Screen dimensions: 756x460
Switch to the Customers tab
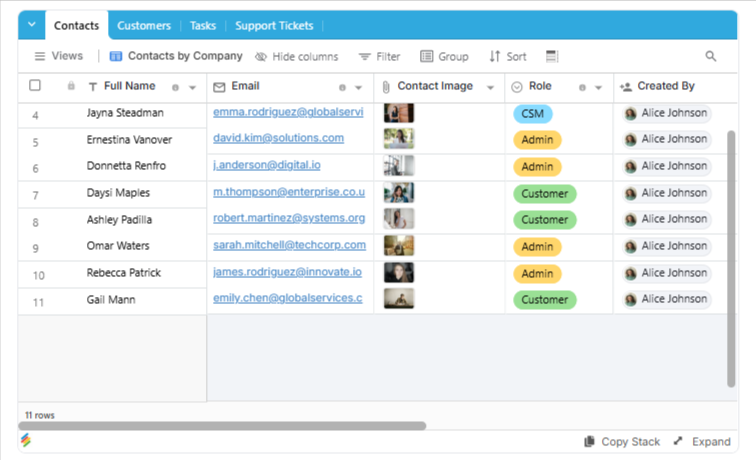144,26
